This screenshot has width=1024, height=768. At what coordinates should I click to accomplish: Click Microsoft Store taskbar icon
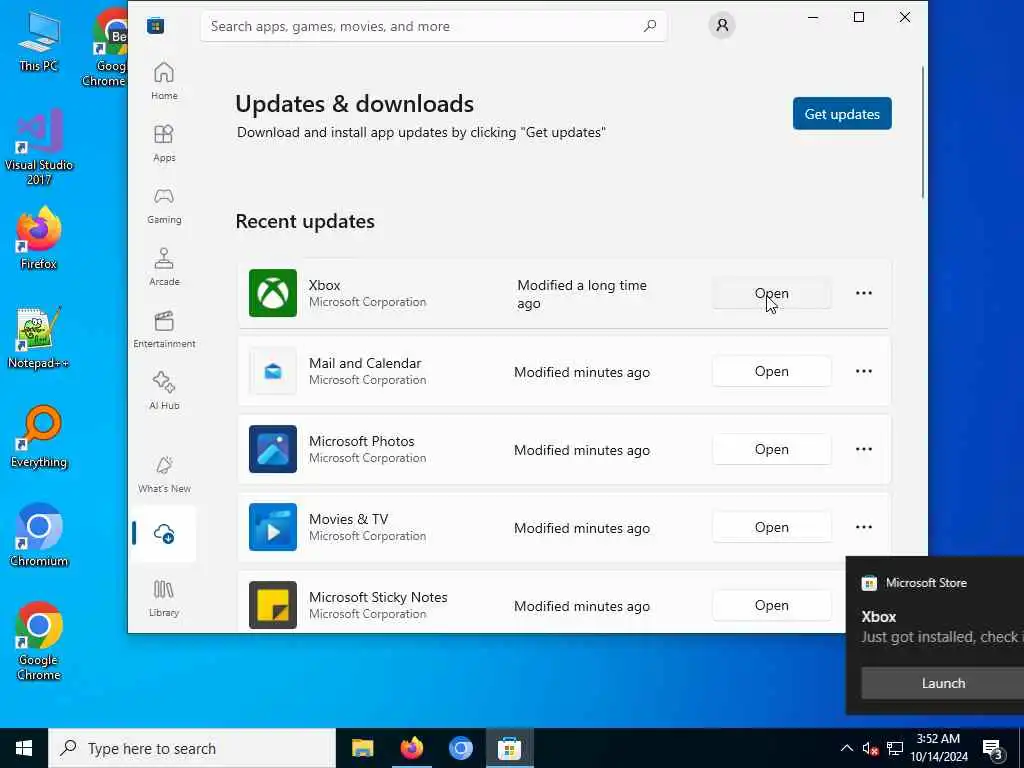click(x=509, y=748)
